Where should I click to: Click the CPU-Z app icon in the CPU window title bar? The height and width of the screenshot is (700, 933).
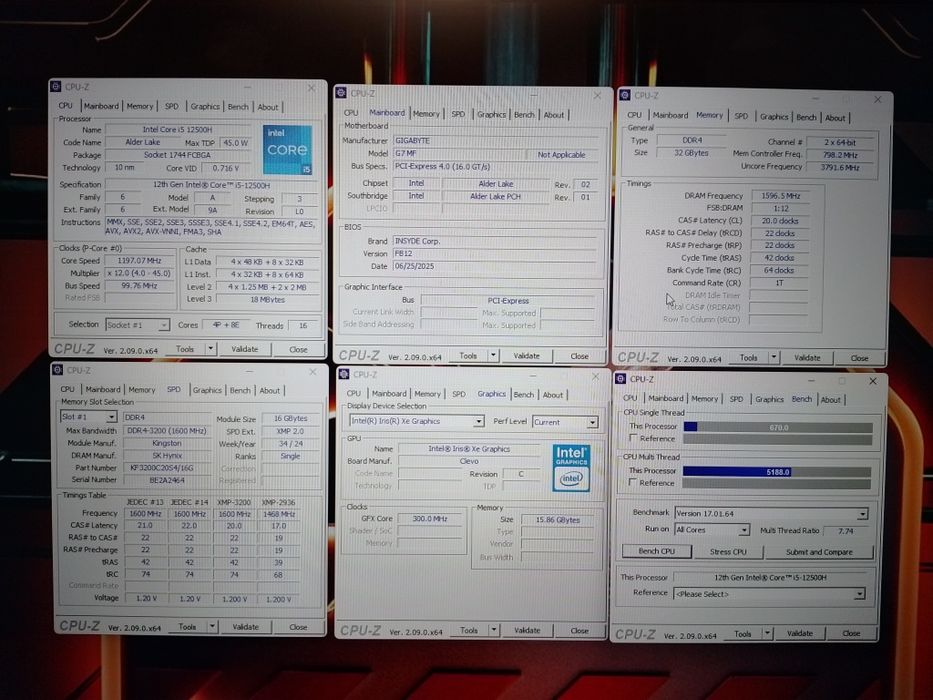tap(55, 87)
